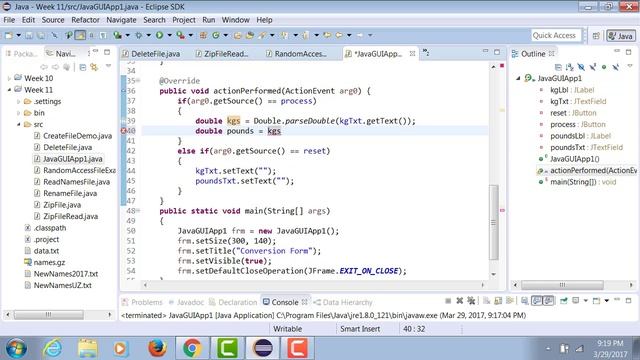The image size is (640, 360).
Task: Open the Debug button dropdown arrow
Action: point(149,36)
